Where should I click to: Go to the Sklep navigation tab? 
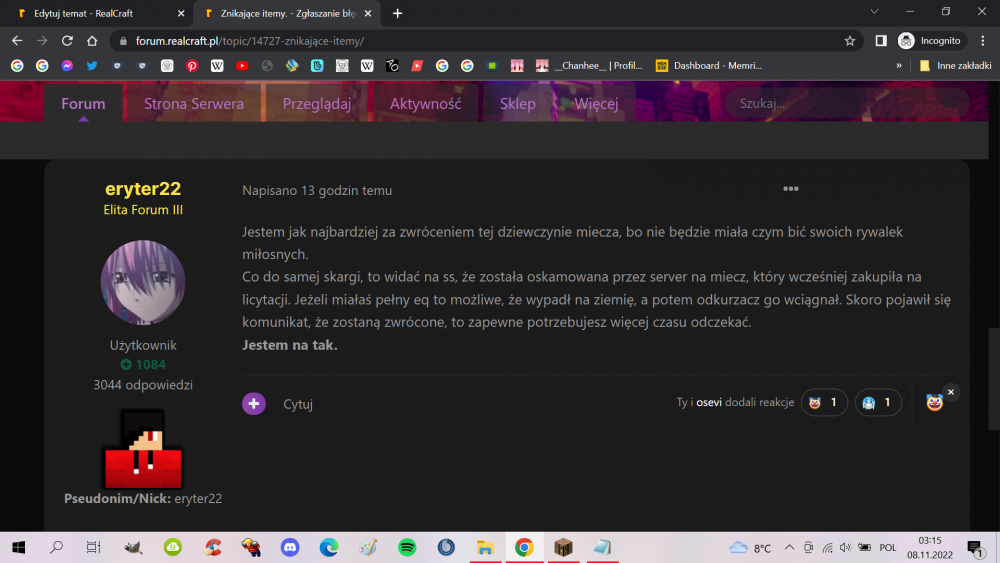[x=517, y=103]
